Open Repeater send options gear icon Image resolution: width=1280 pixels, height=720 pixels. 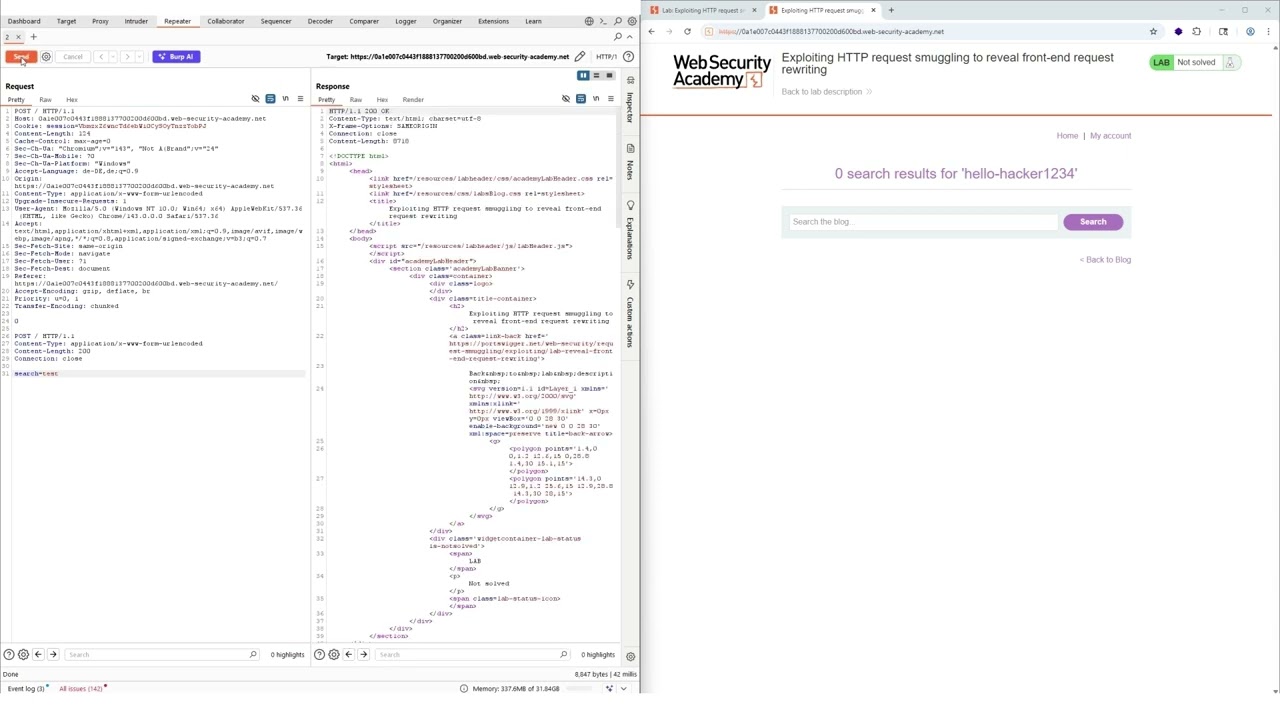click(46, 57)
